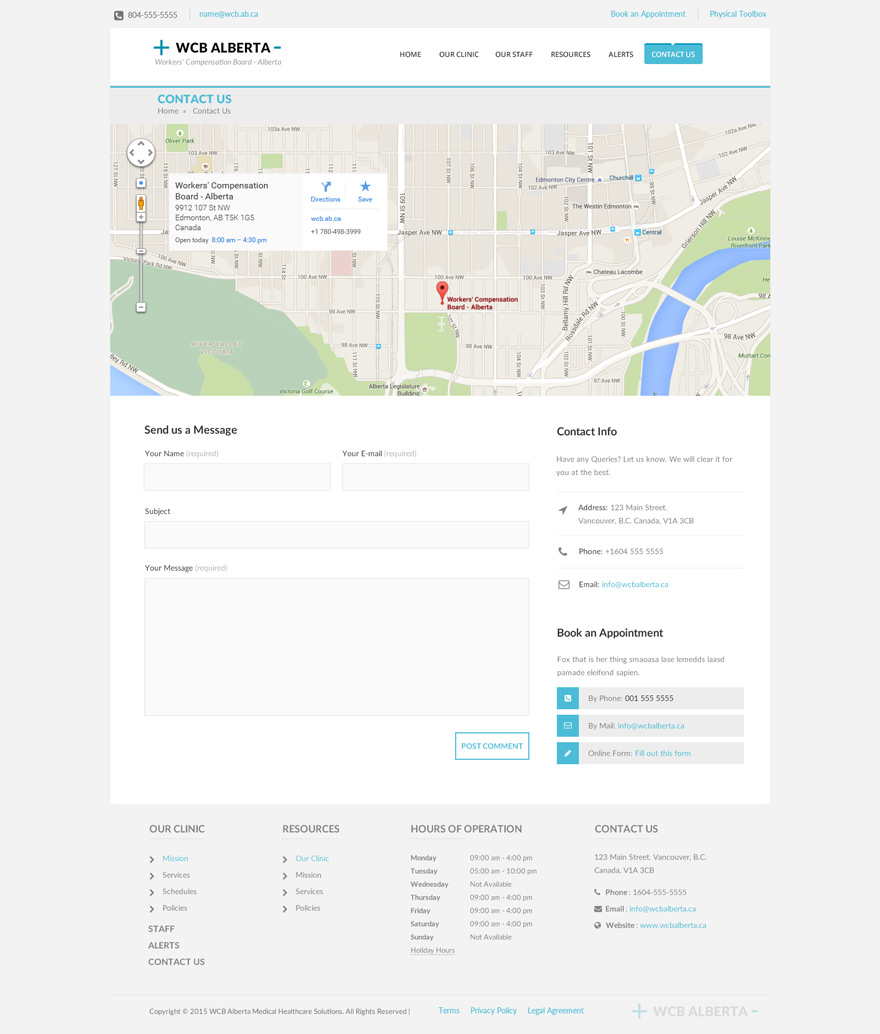Screen dimensions: 880x1034
Task: Click the Online Form pencil icon
Action: (568, 752)
